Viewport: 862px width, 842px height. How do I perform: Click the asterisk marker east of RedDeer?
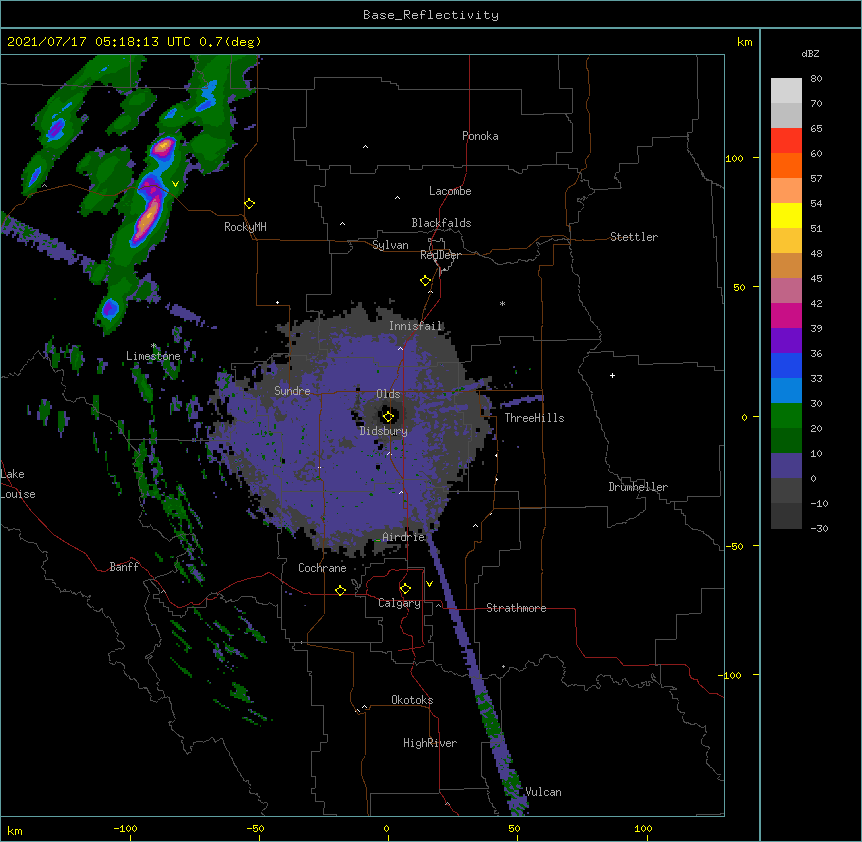pyautogui.click(x=502, y=304)
